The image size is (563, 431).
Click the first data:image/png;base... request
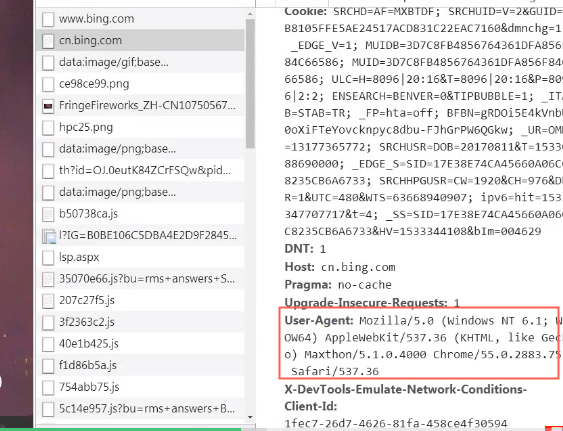(x=140, y=149)
